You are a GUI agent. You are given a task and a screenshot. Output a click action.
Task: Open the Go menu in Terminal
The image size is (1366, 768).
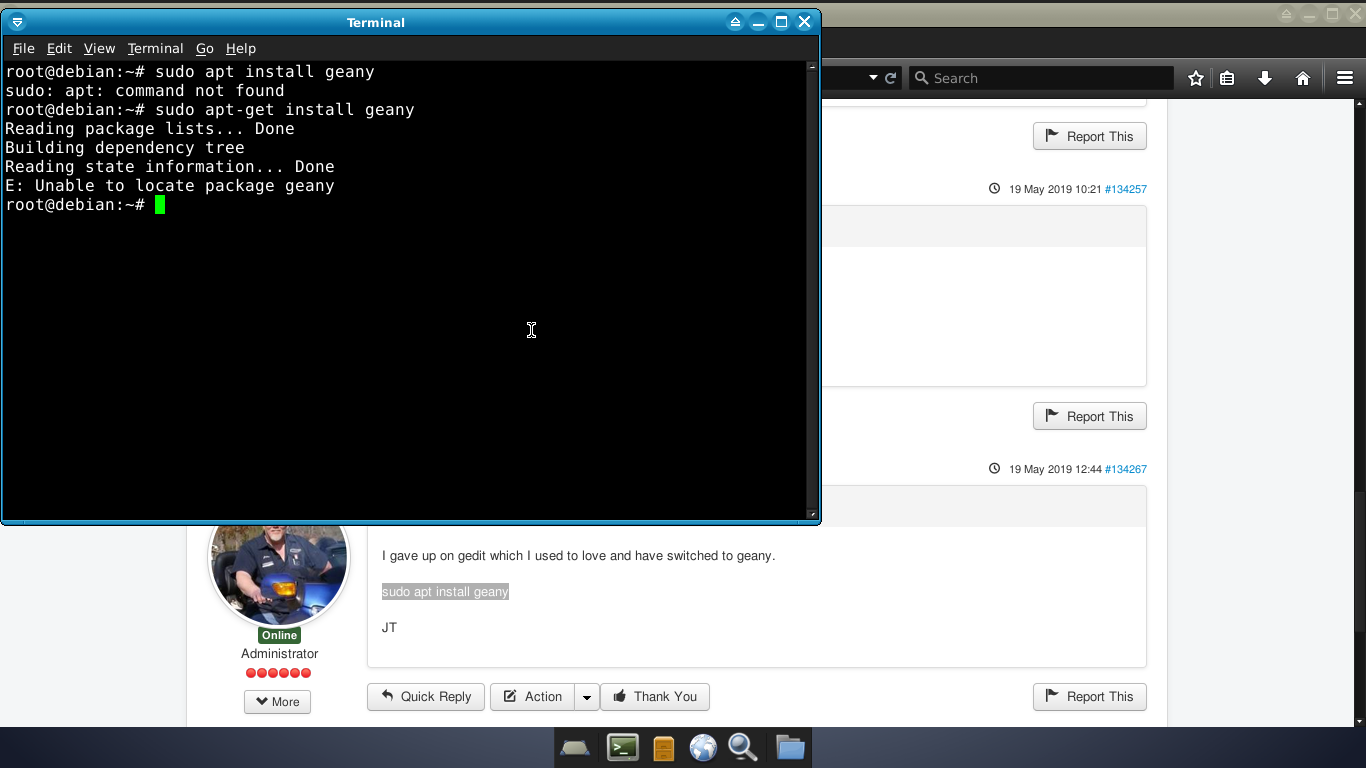point(204,48)
